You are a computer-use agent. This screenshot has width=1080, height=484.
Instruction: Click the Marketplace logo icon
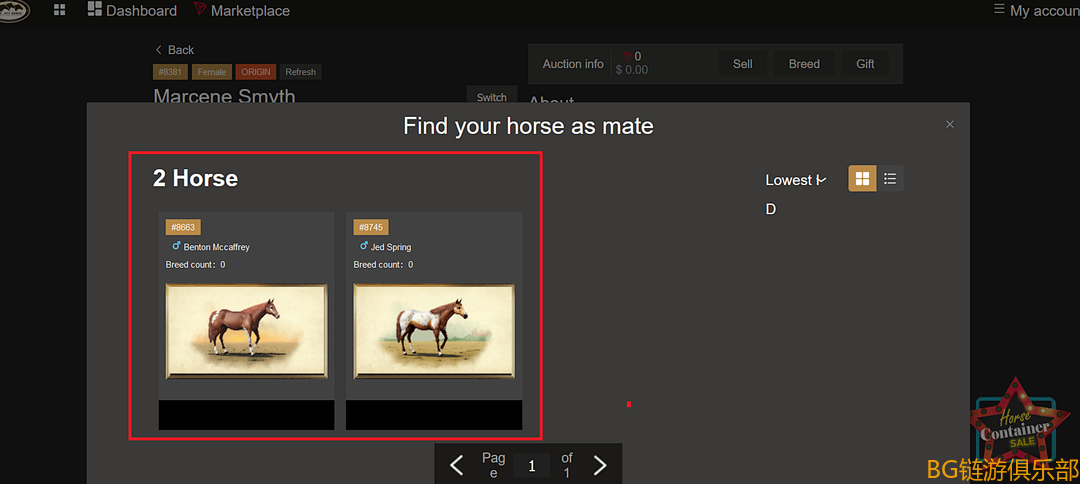click(200, 10)
